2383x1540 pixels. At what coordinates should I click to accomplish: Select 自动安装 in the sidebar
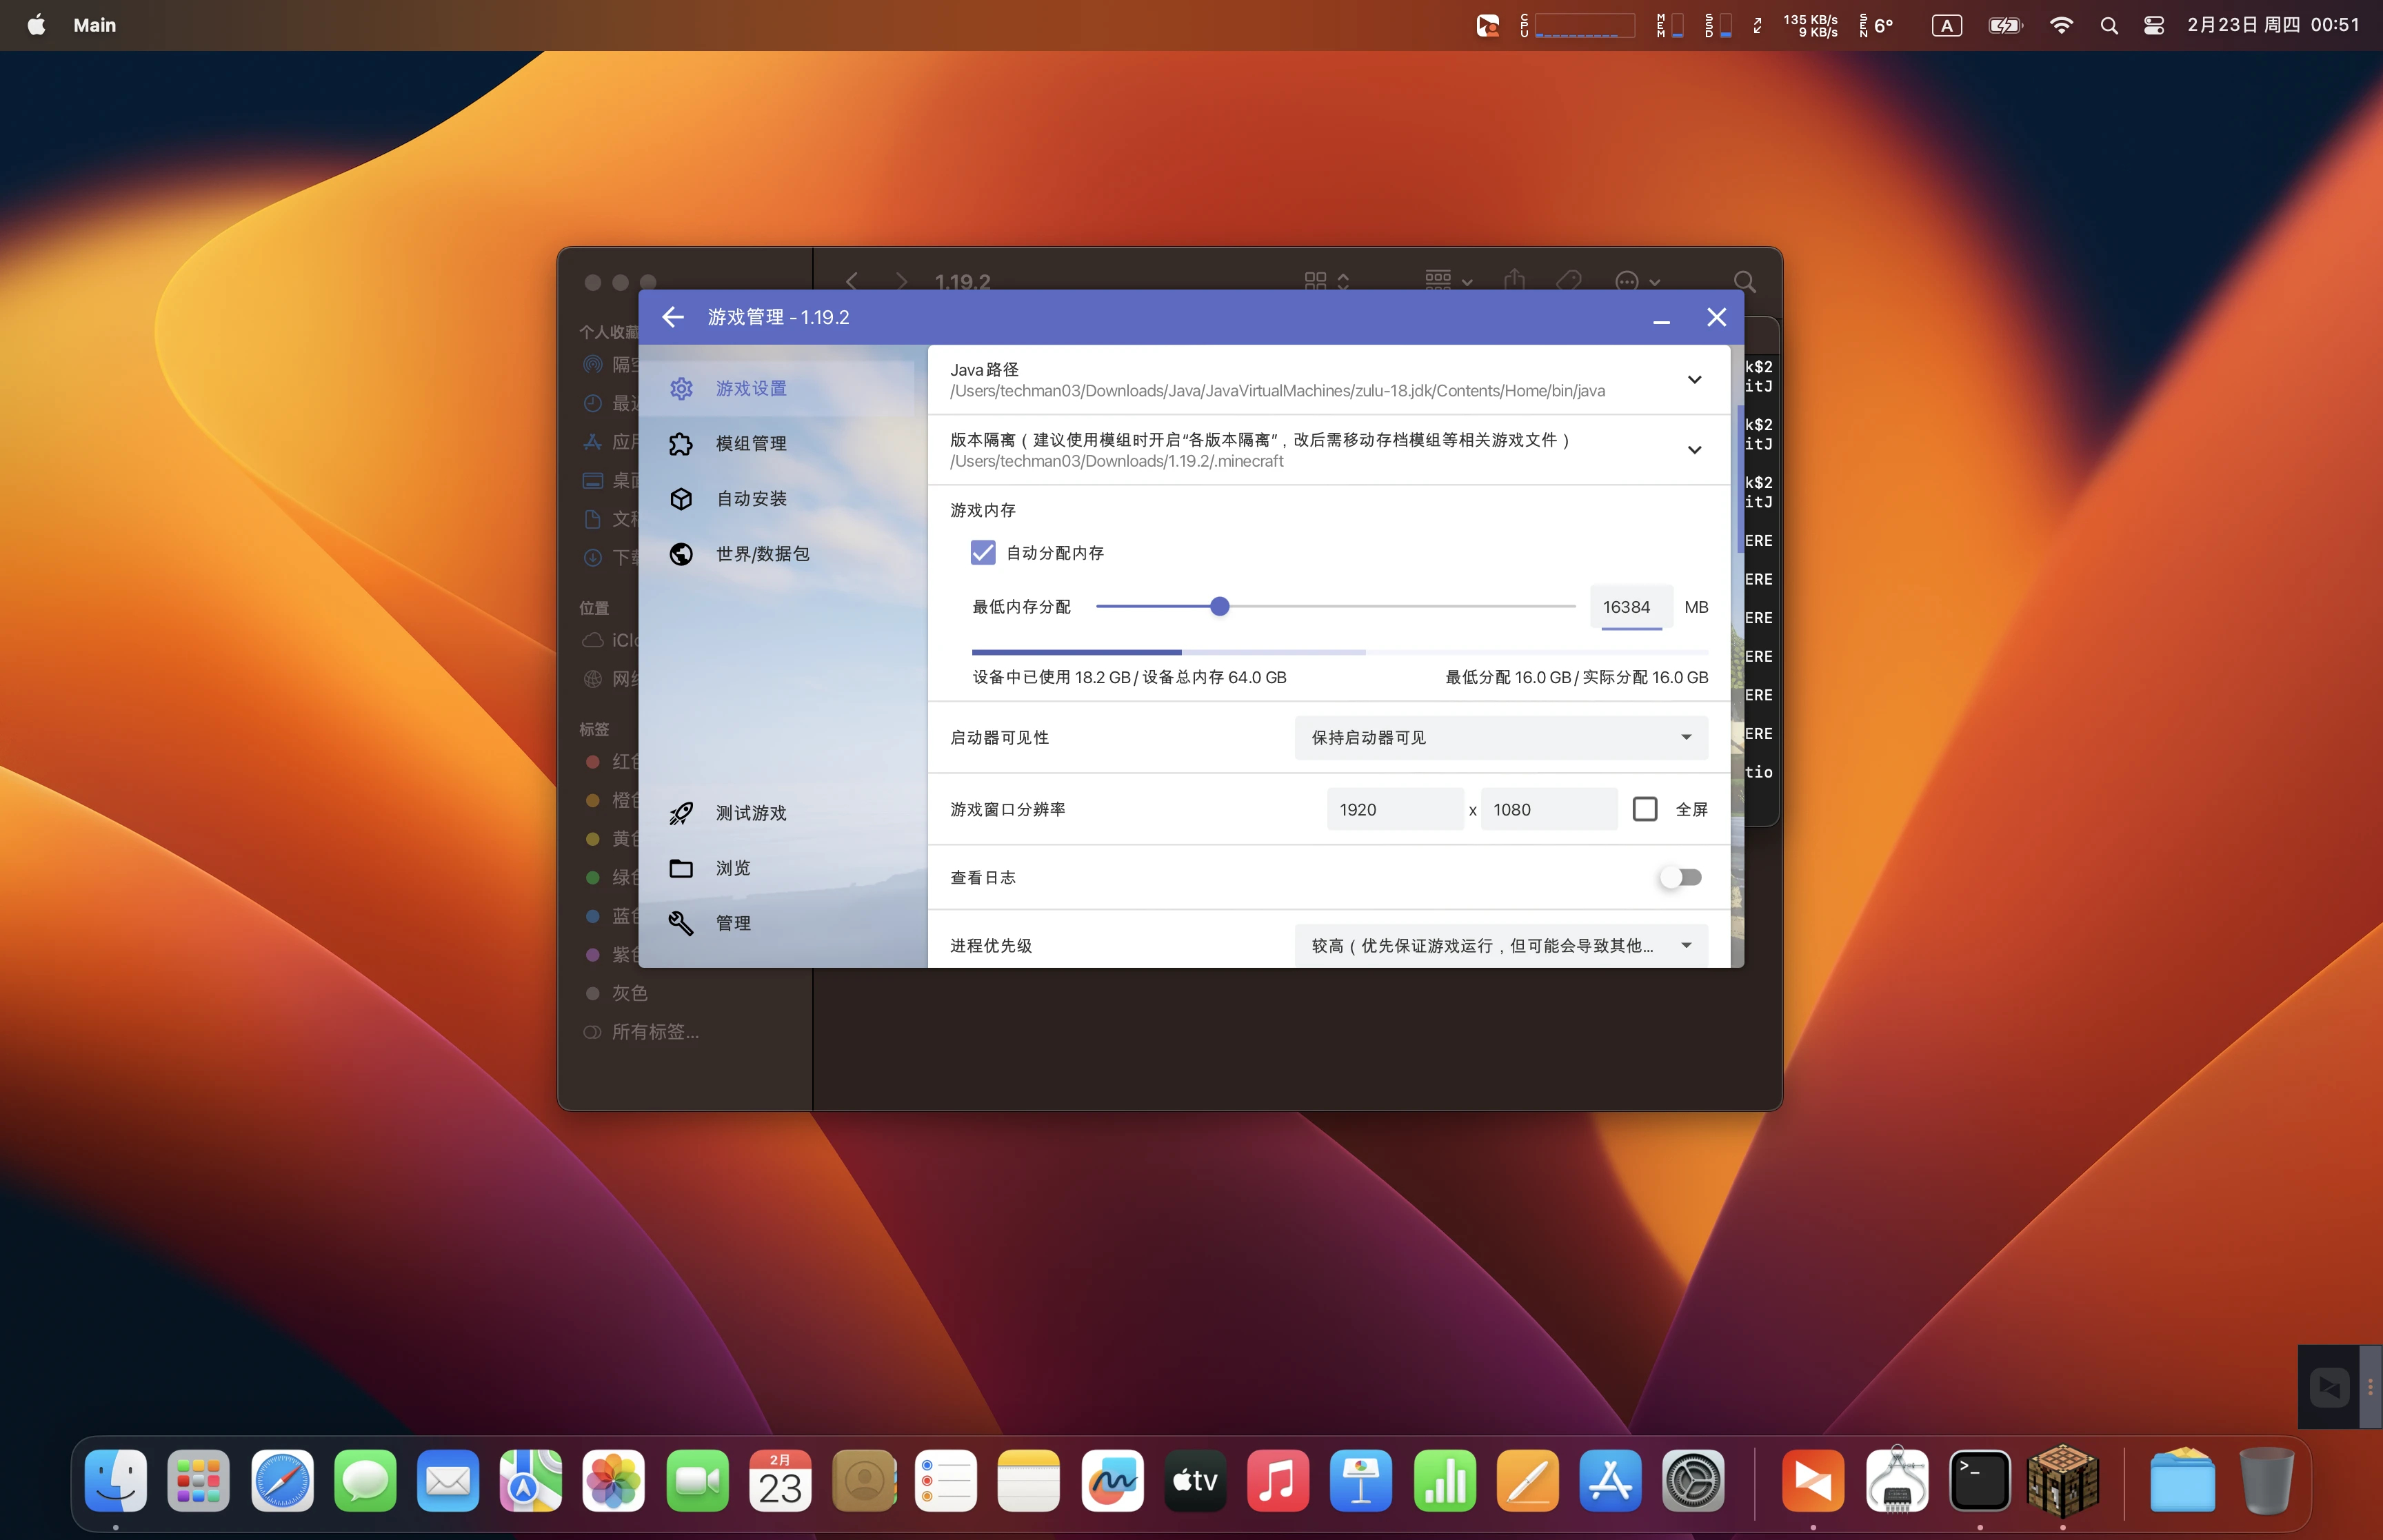[776, 498]
